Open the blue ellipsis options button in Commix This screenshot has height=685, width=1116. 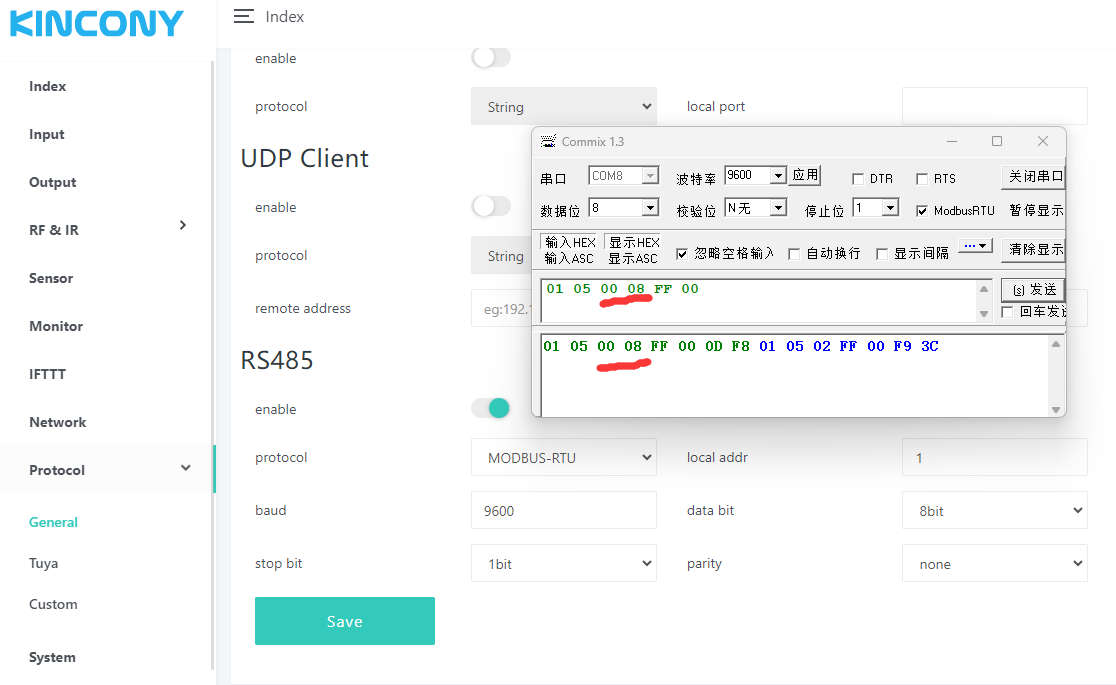pyautogui.click(x=975, y=246)
